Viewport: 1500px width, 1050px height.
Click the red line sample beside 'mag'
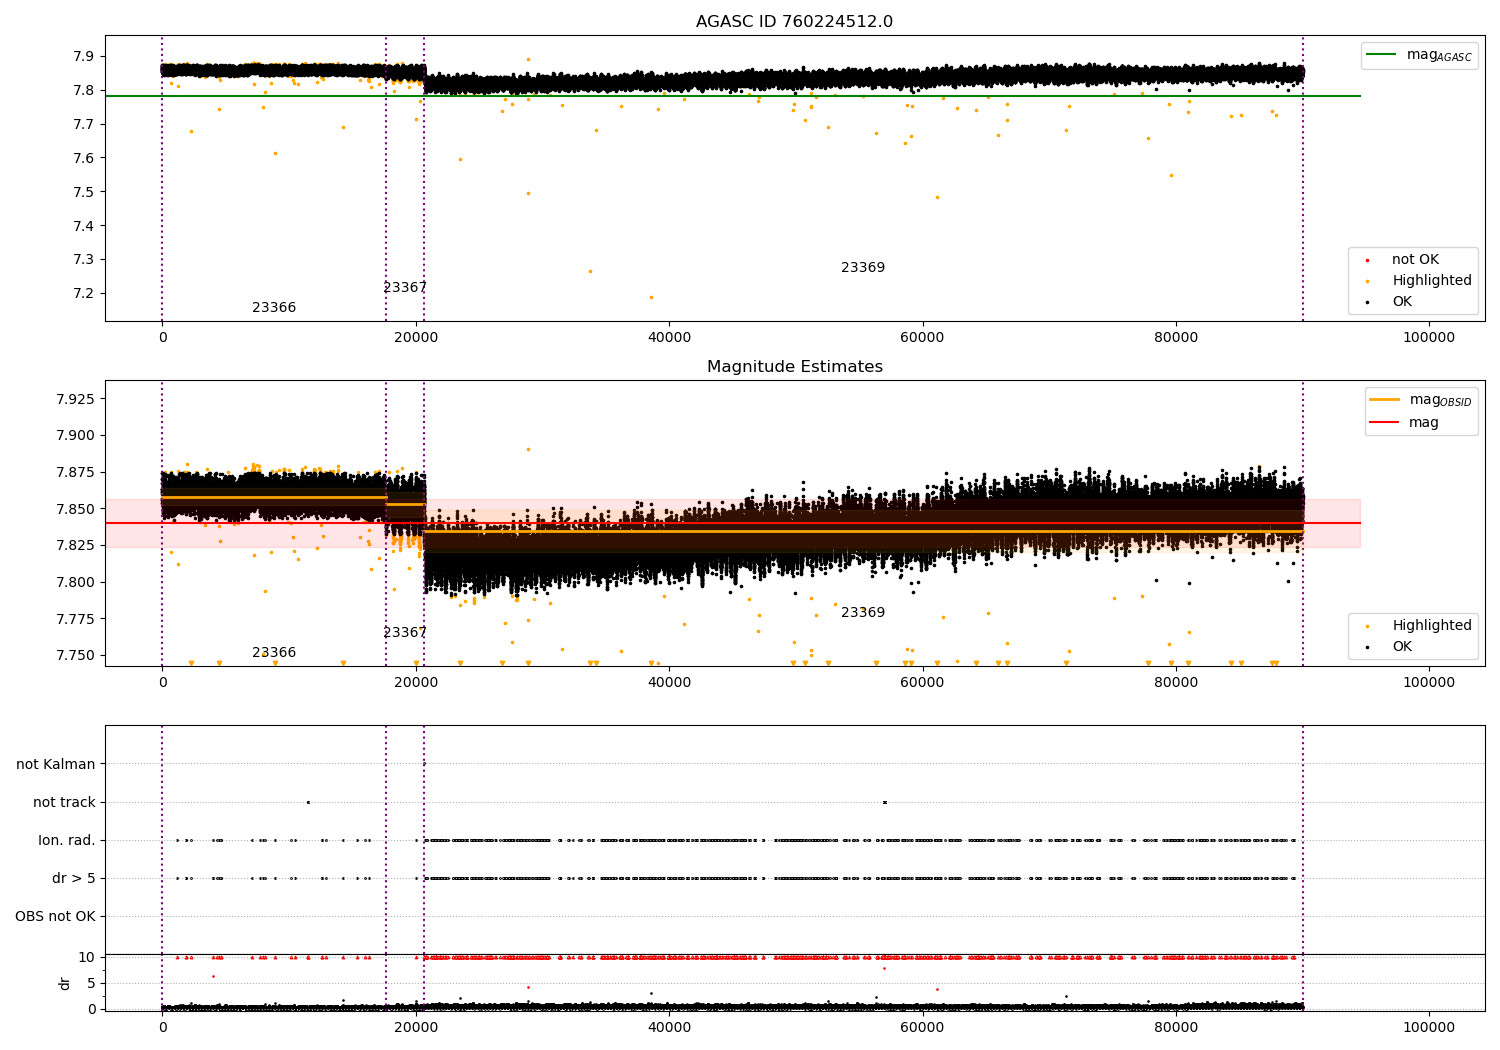[1385, 423]
